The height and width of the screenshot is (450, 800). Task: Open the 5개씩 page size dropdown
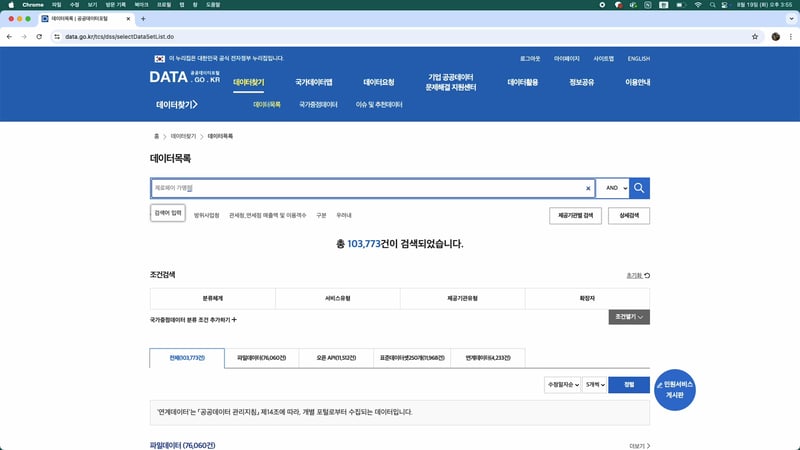pyautogui.click(x=595, y=384)
